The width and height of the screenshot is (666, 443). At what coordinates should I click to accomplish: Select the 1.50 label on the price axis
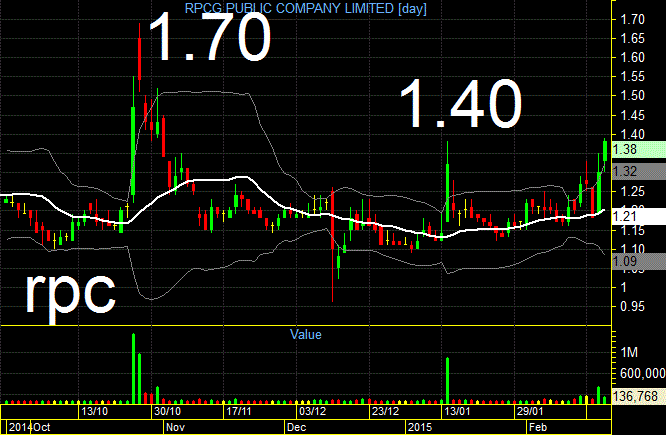coord(632,96)
